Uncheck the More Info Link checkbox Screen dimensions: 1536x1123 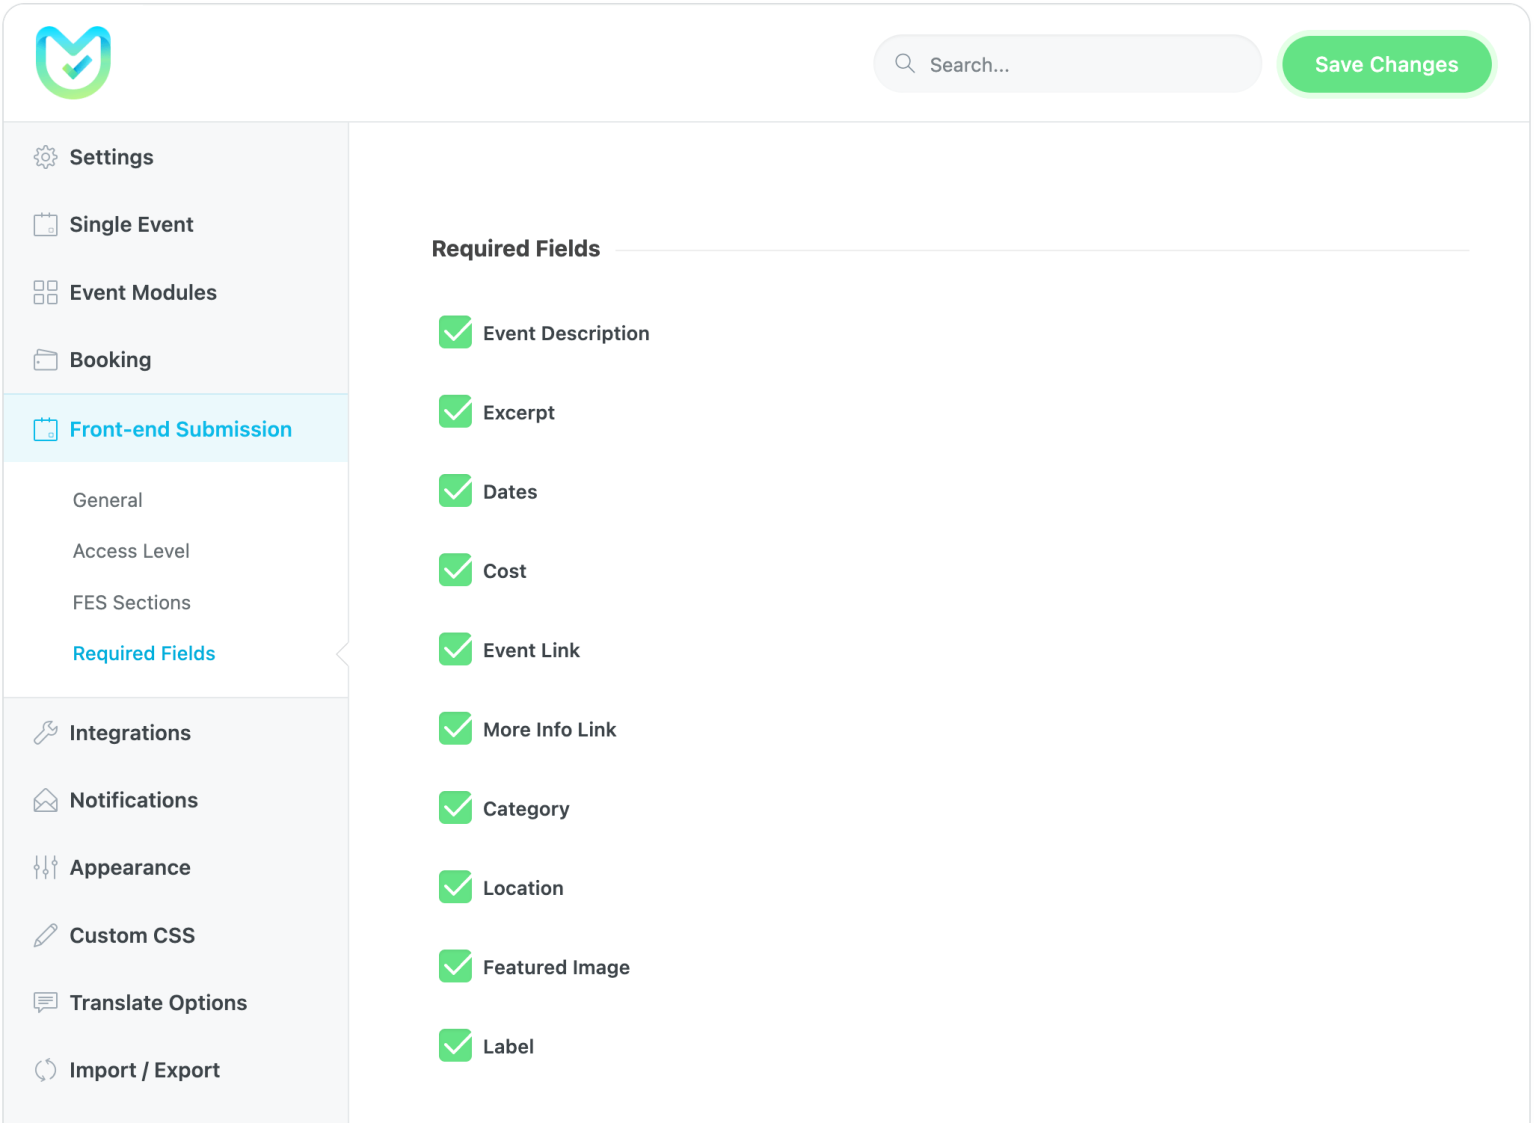click(456, 728)
